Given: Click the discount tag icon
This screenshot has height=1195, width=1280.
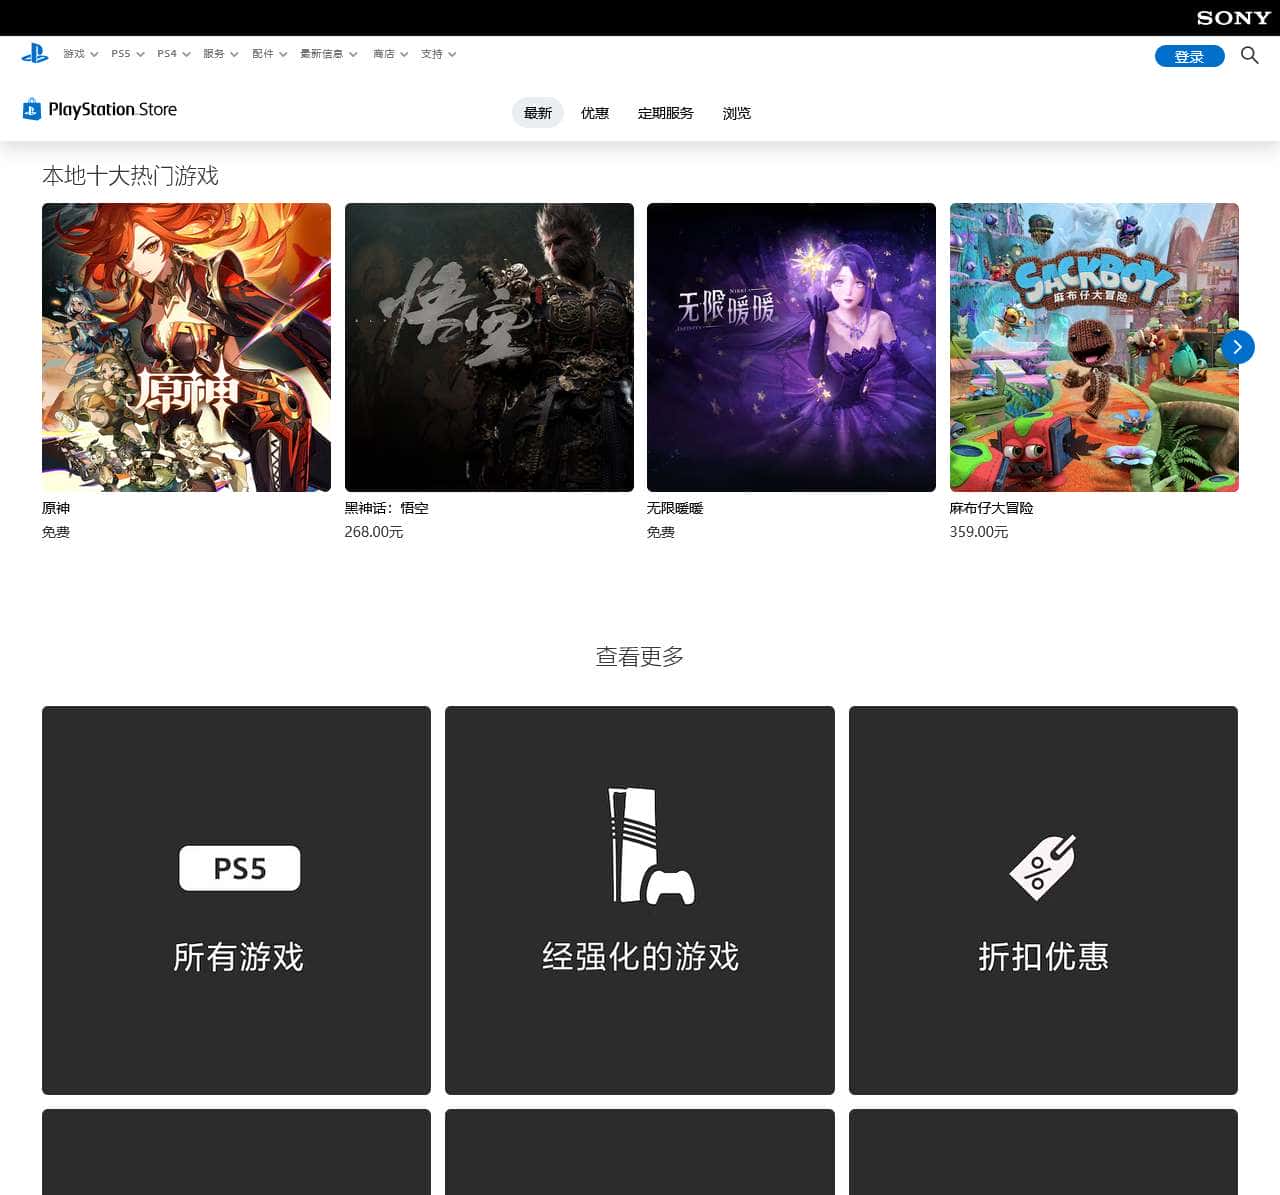Looking at the screenshot, I should 1043,866.
